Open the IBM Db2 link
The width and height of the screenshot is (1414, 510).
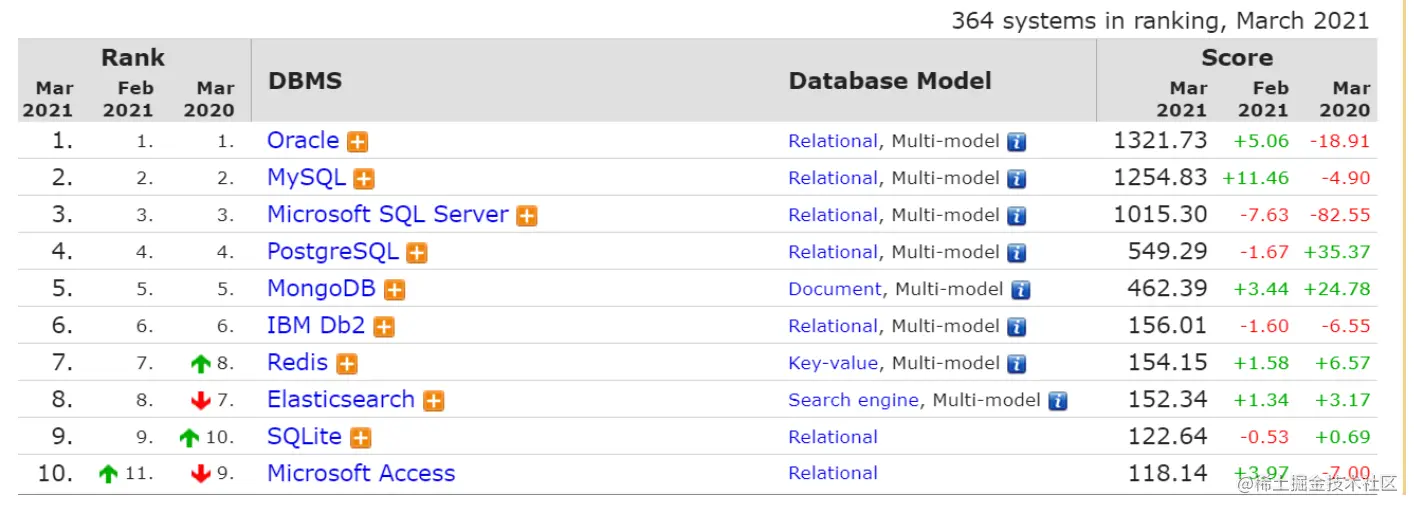click(316, 326)
